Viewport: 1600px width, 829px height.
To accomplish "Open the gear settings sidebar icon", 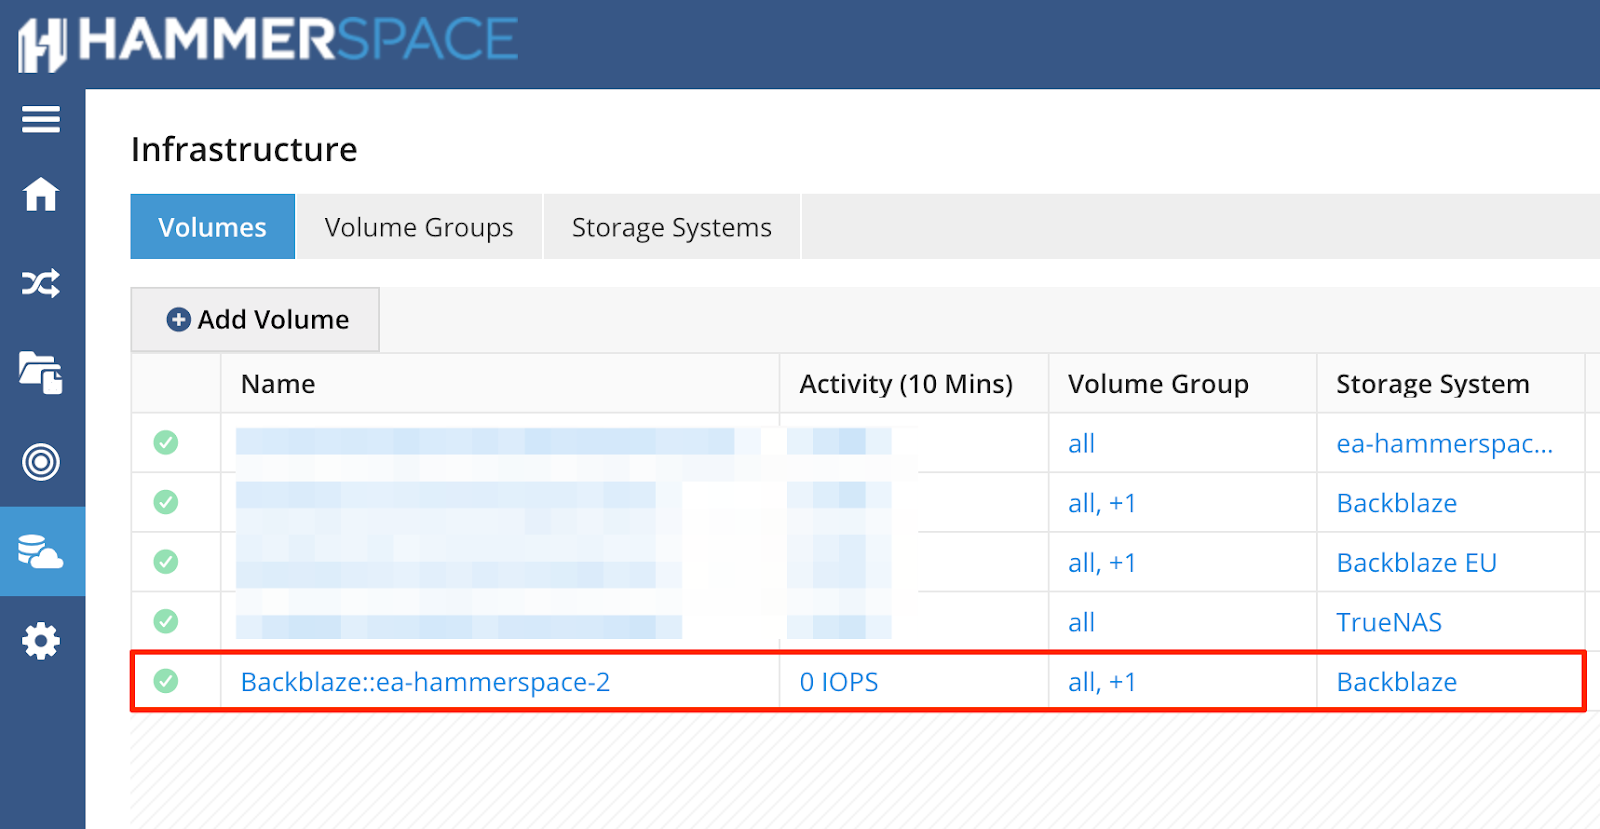I will 41,641.
